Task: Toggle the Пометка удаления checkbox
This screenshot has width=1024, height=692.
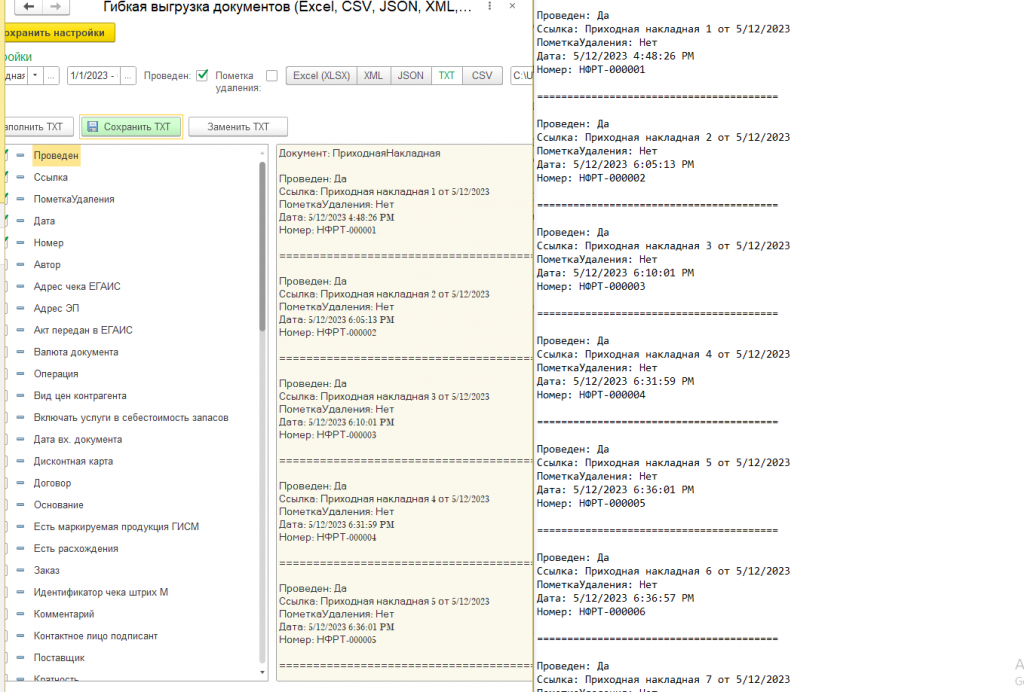Action: (272, 76)
